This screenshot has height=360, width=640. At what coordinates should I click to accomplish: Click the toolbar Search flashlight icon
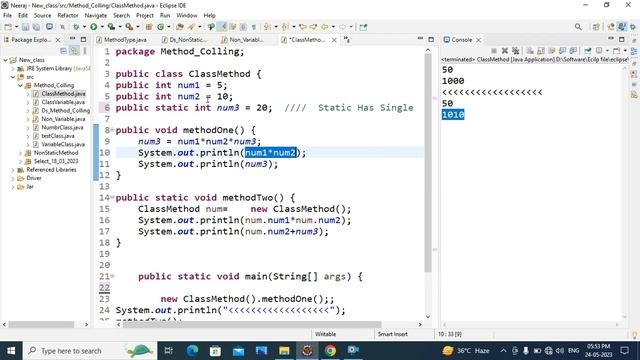pyautogui.click(x=191, y=27)
